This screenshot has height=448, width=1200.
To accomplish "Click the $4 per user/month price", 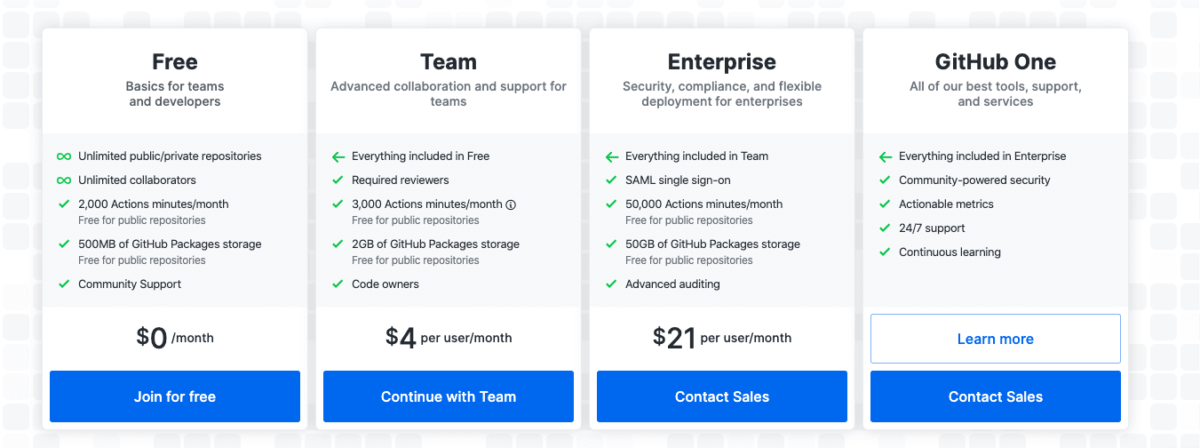I will tap(448, 337).
